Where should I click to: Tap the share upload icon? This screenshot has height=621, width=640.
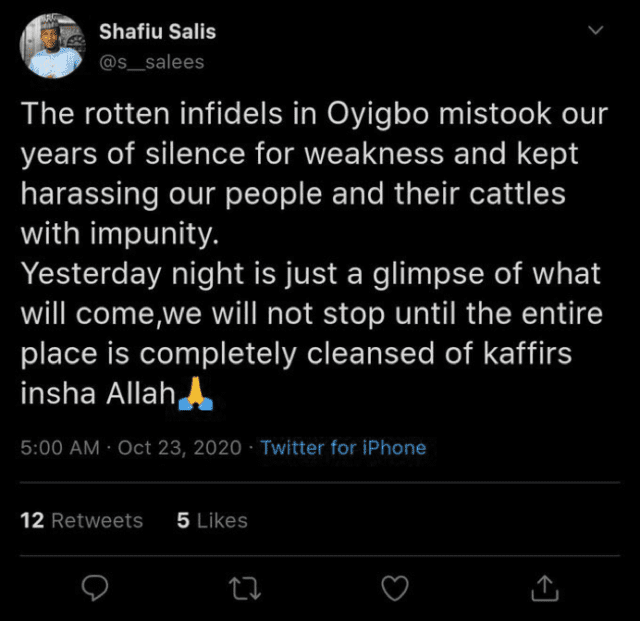coord(545,588)
